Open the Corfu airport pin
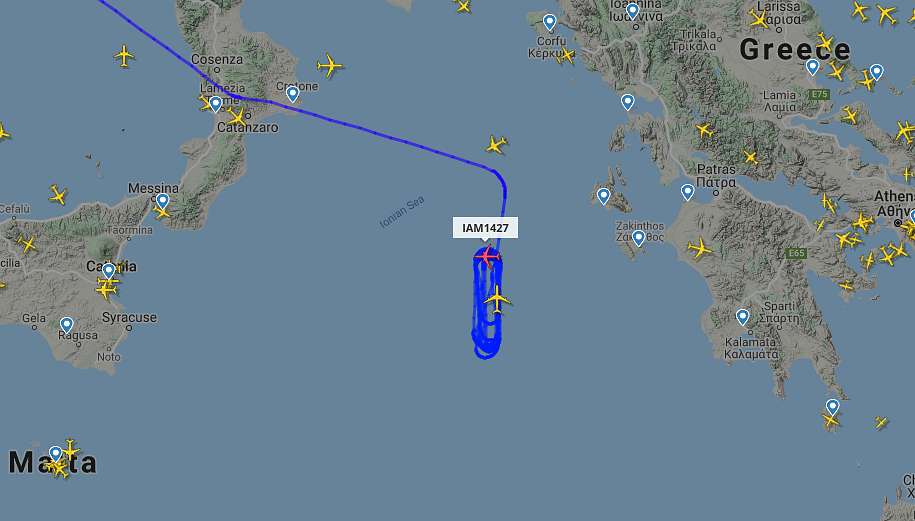The height and width of the screenshot is (521, 915). 550,23
